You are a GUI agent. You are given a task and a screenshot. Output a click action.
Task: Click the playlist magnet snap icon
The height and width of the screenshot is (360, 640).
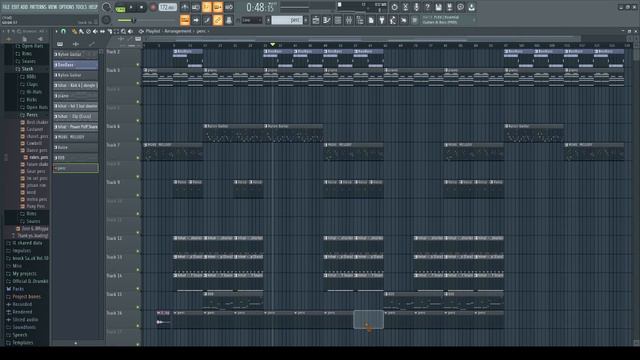pyautogui.click(x=63, y=31)
